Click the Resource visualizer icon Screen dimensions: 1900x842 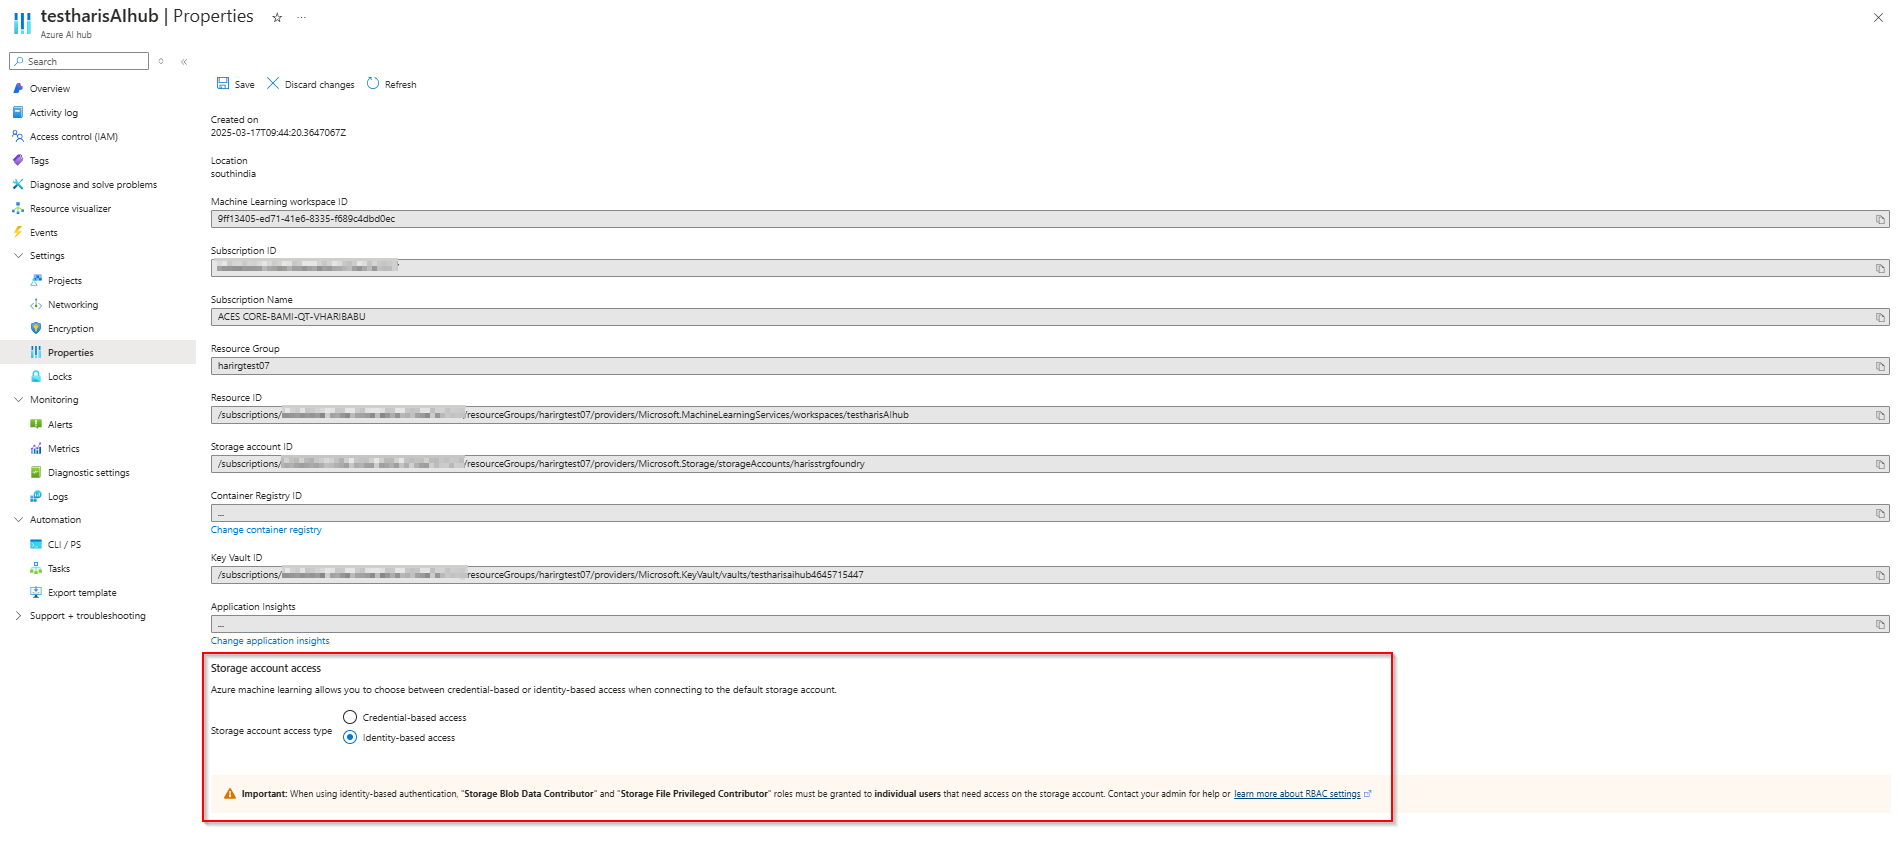pos(18,208)
